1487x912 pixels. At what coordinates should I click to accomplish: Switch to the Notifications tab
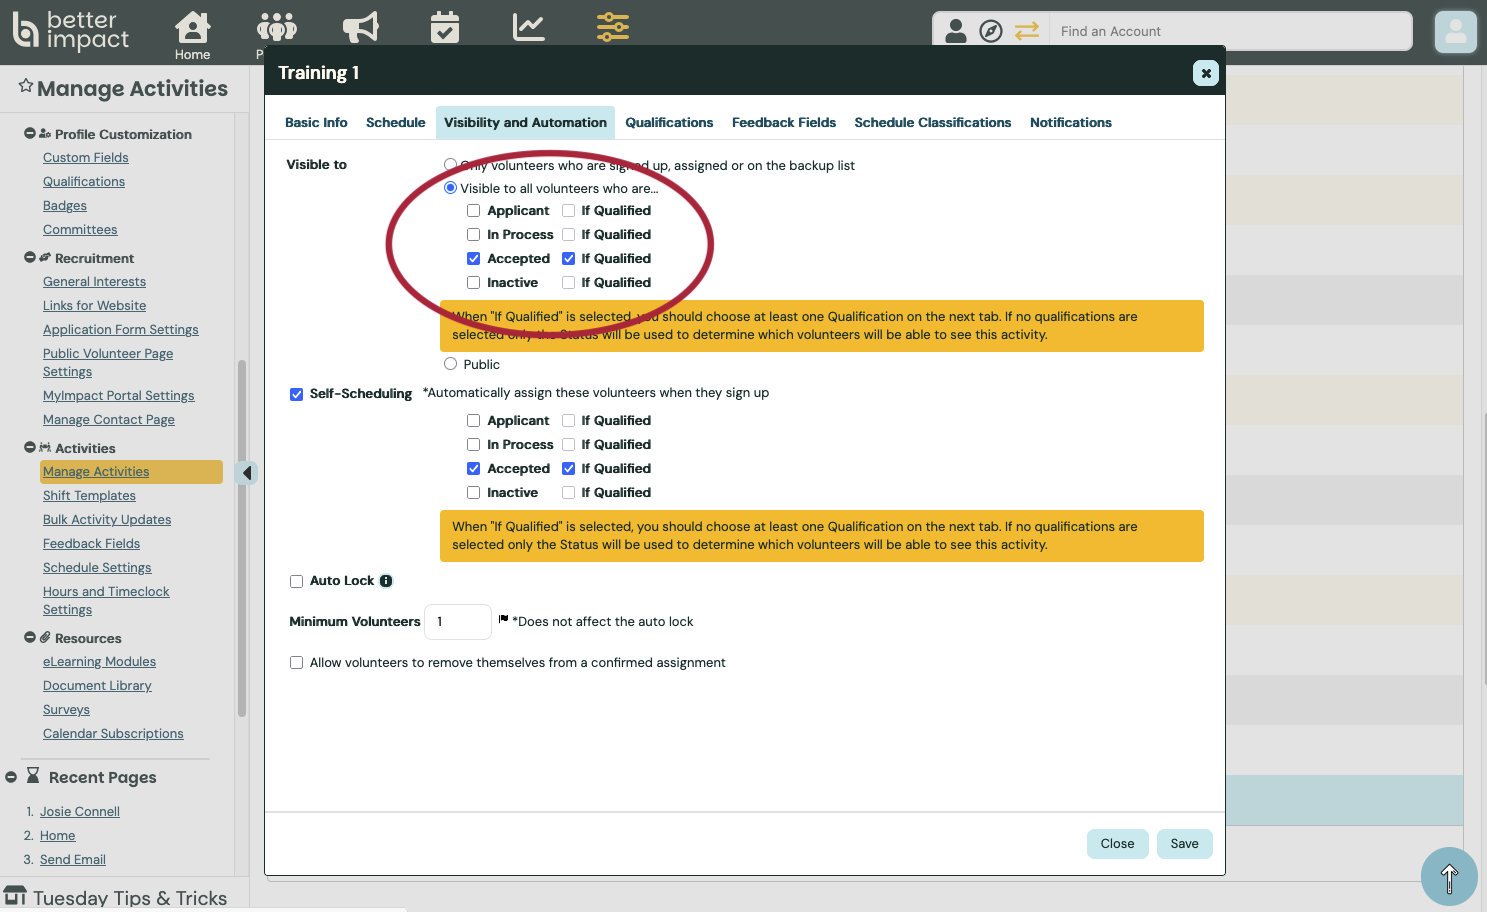[x=1070, y=123]
